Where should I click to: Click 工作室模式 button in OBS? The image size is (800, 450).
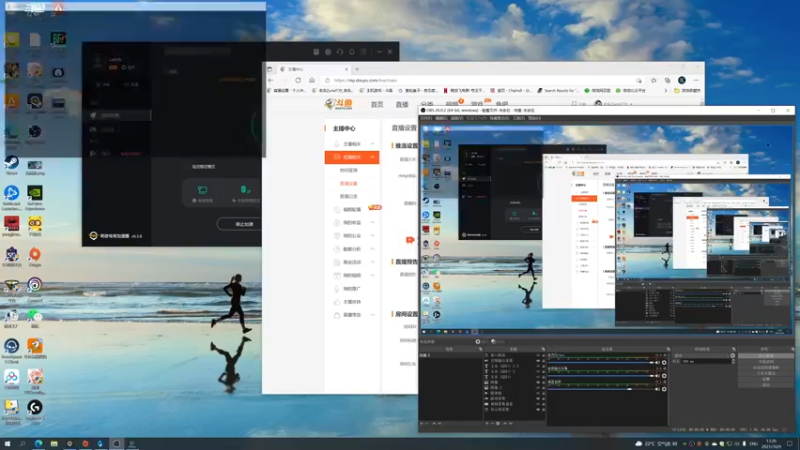coord(766,373)
